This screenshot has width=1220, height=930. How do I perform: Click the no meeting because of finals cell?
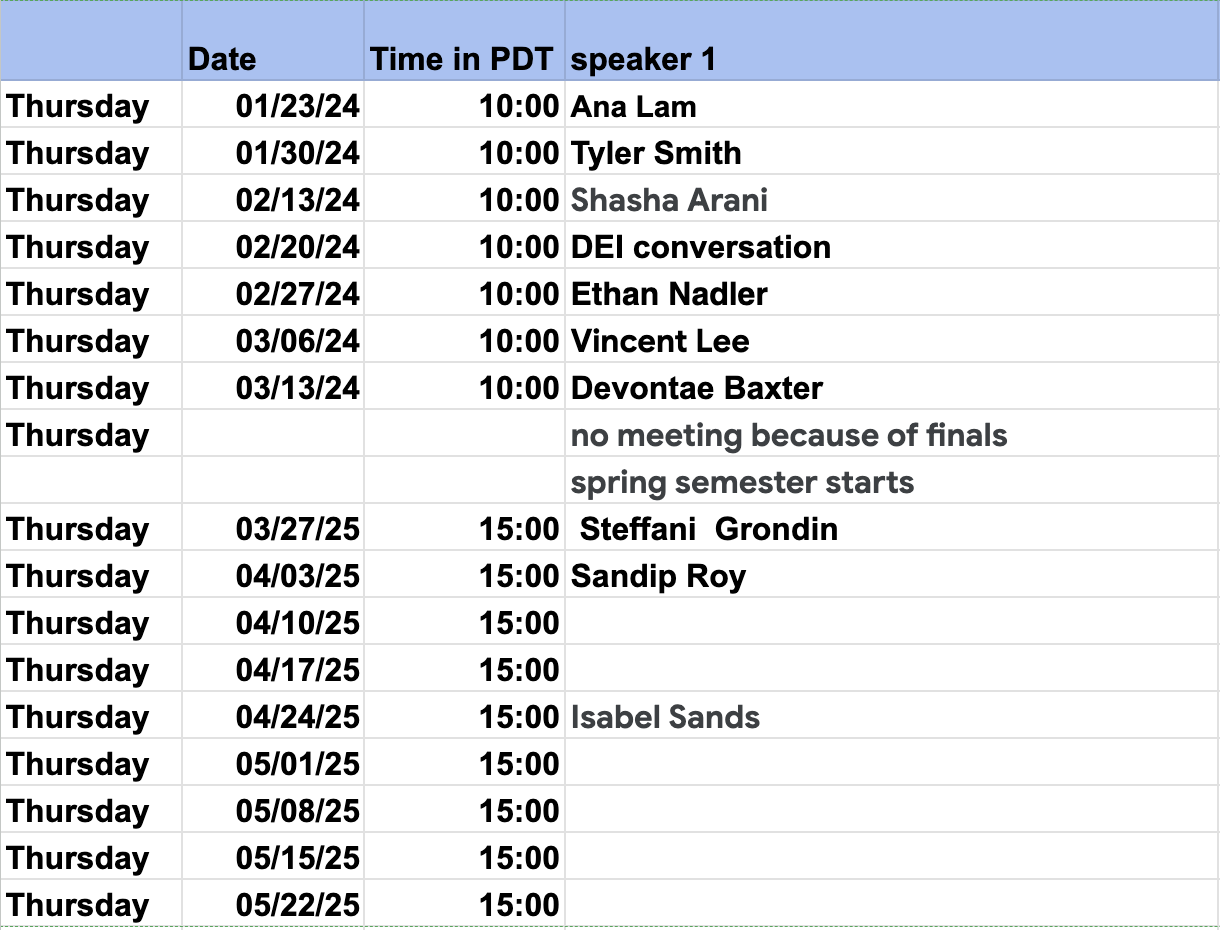(x=789, y=435)
